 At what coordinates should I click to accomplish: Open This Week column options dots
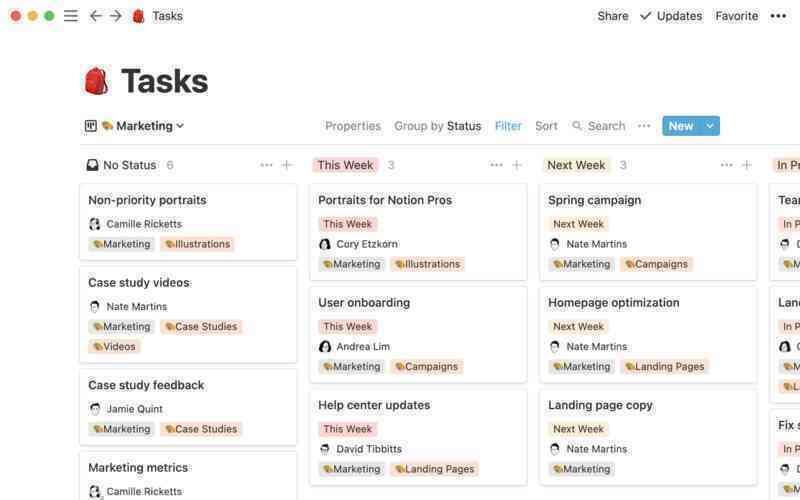pos(496,165)
